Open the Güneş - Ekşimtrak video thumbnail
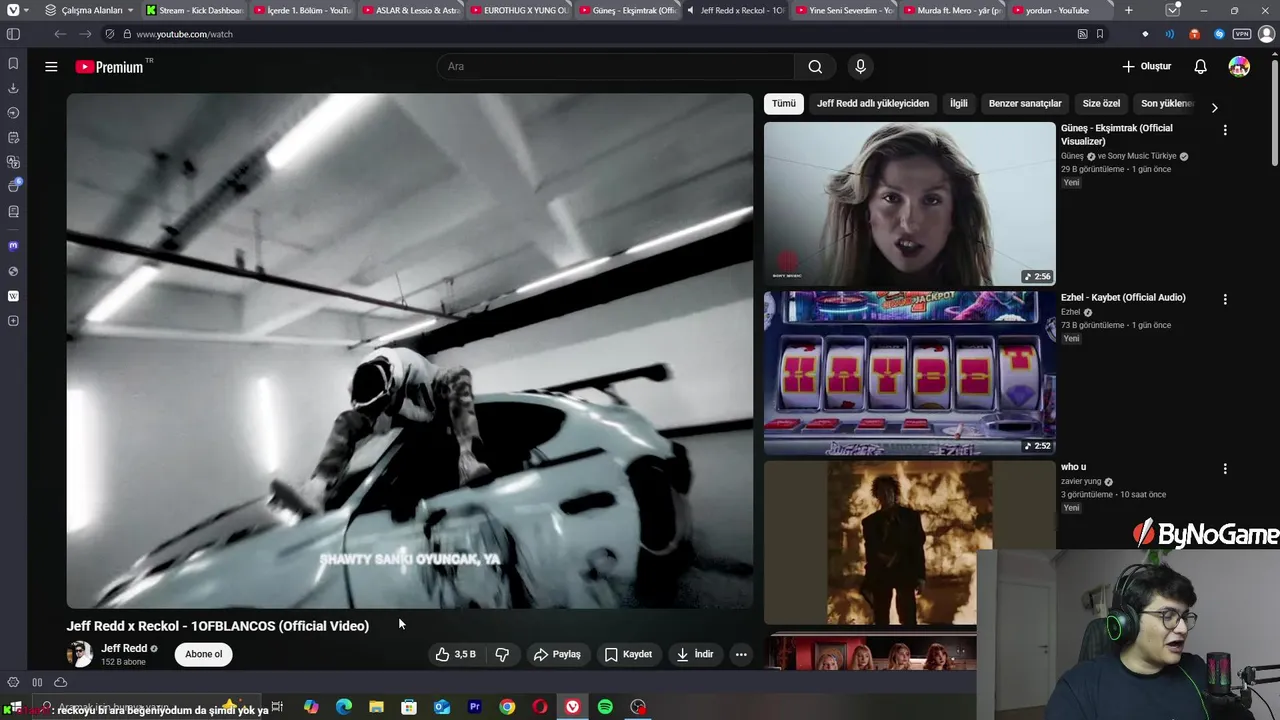The image size is (1280, 720). [x=909, y=204]
